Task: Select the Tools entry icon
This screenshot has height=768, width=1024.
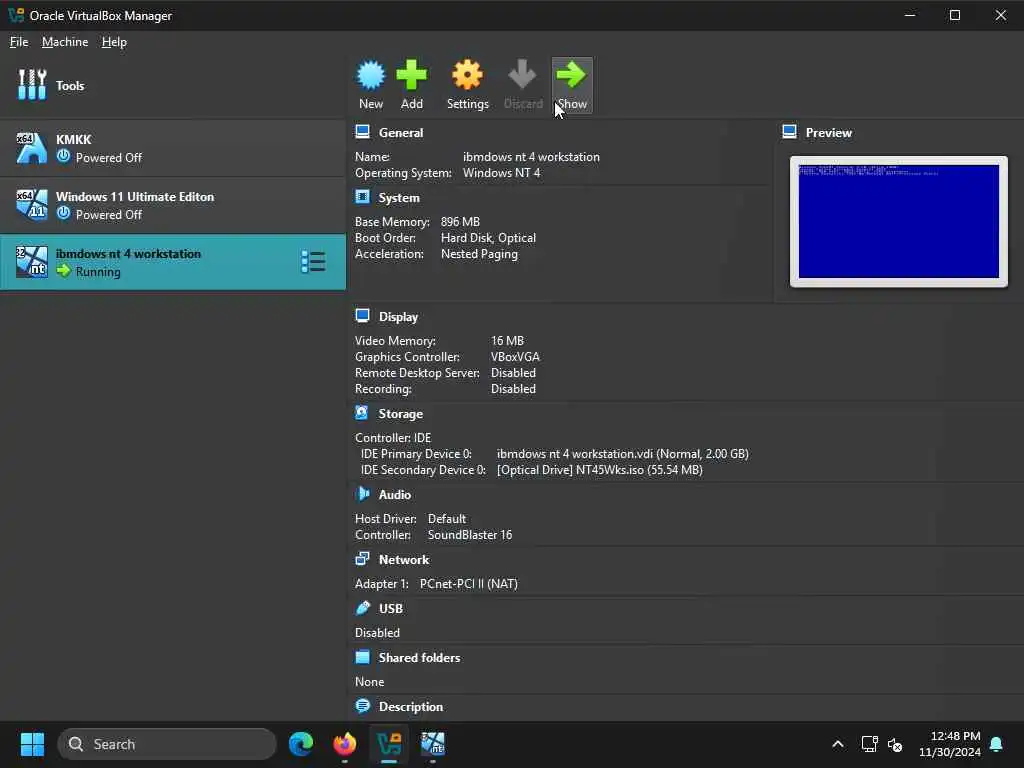Action: click(32, 85)
